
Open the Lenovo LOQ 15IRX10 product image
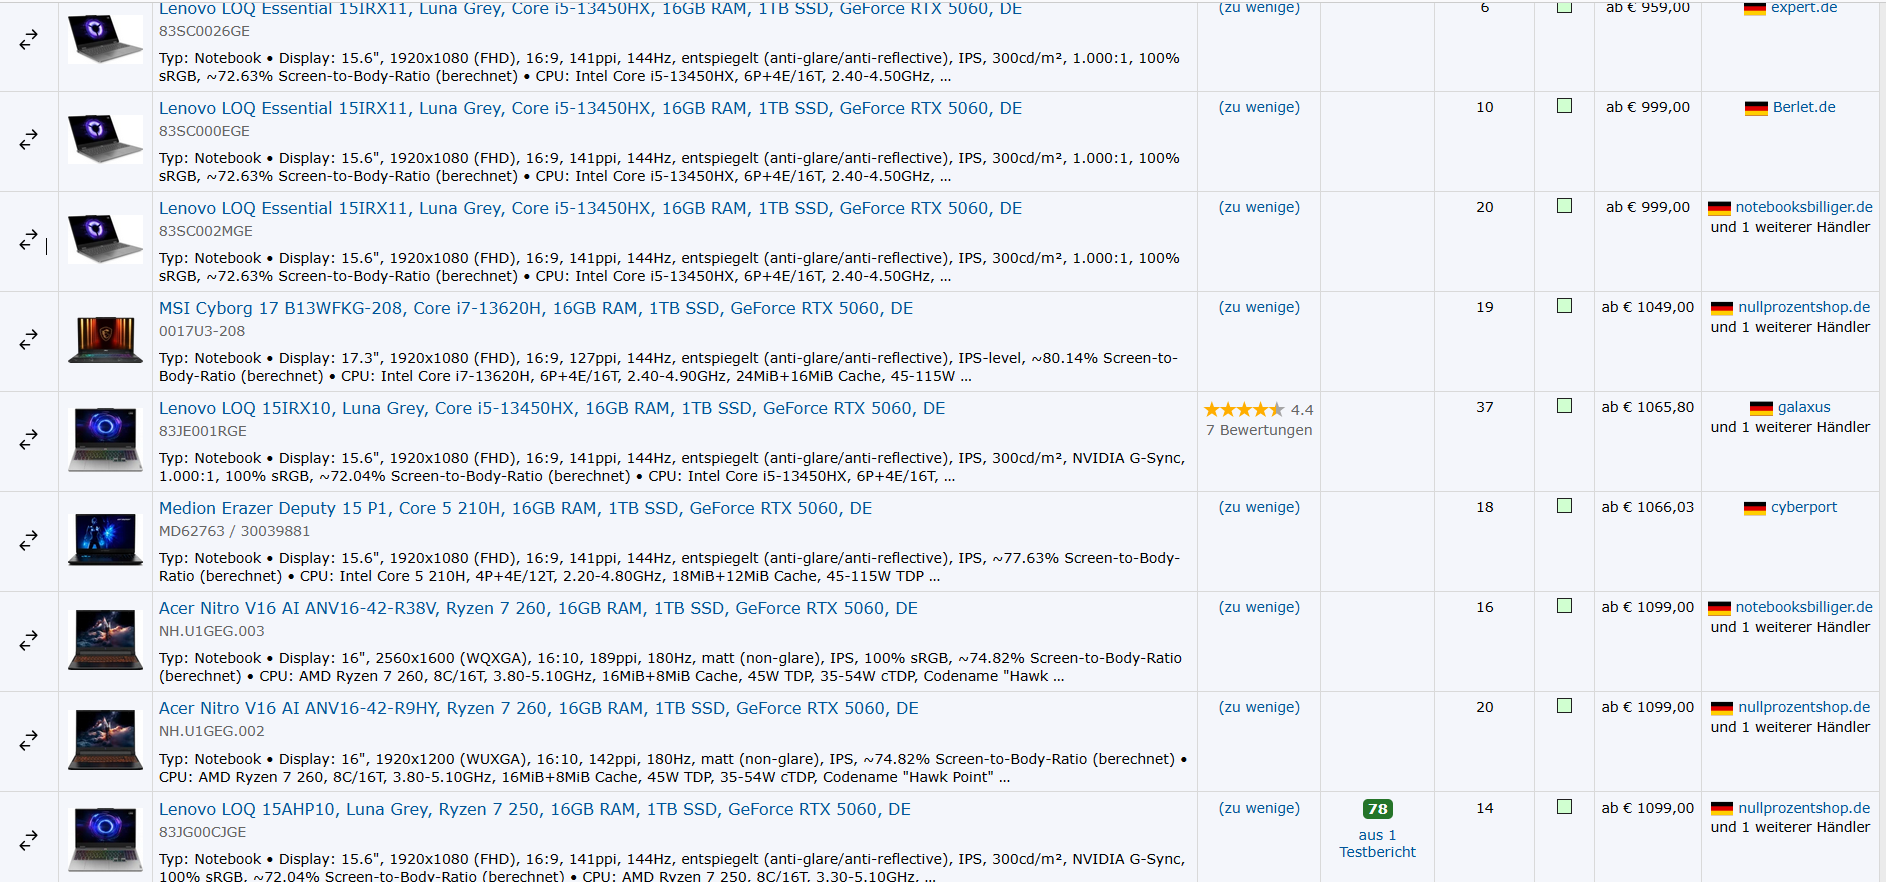[105, 440]
